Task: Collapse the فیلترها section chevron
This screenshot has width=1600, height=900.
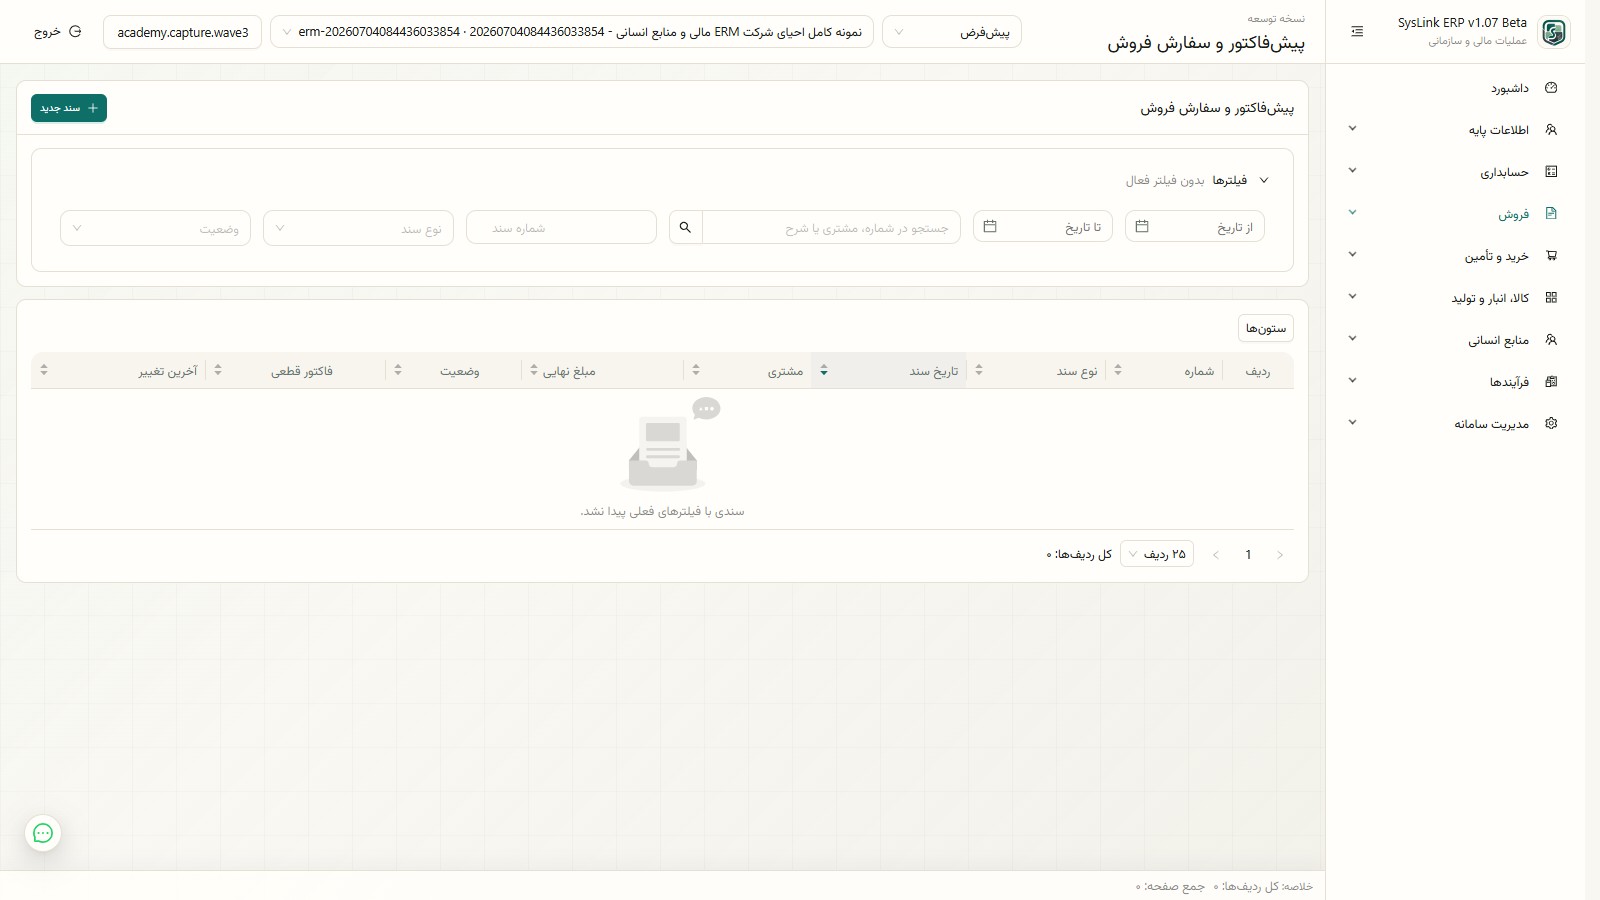Action: (x=1264, y=181)
